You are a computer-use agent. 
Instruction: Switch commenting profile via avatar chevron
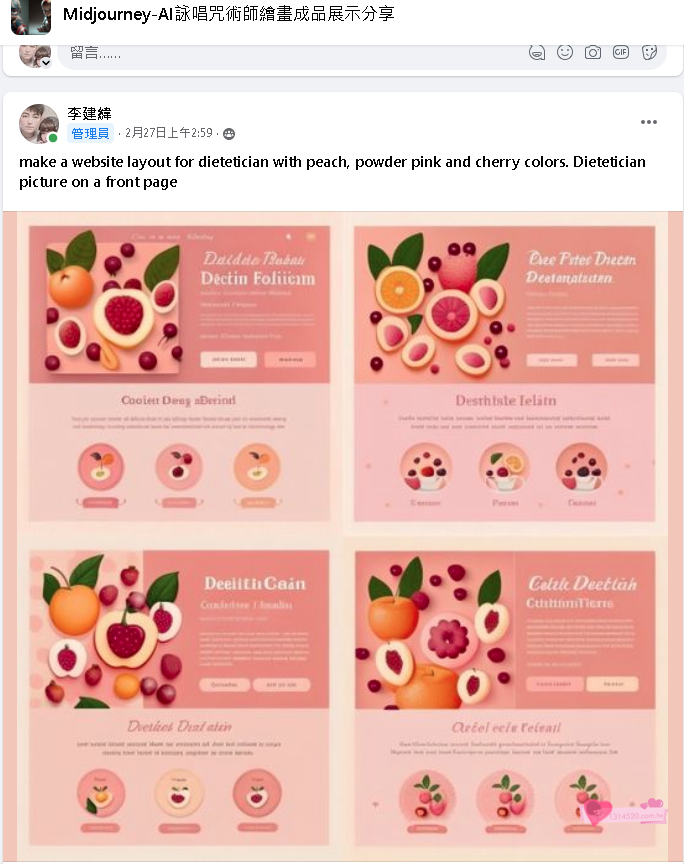(45, 62)
